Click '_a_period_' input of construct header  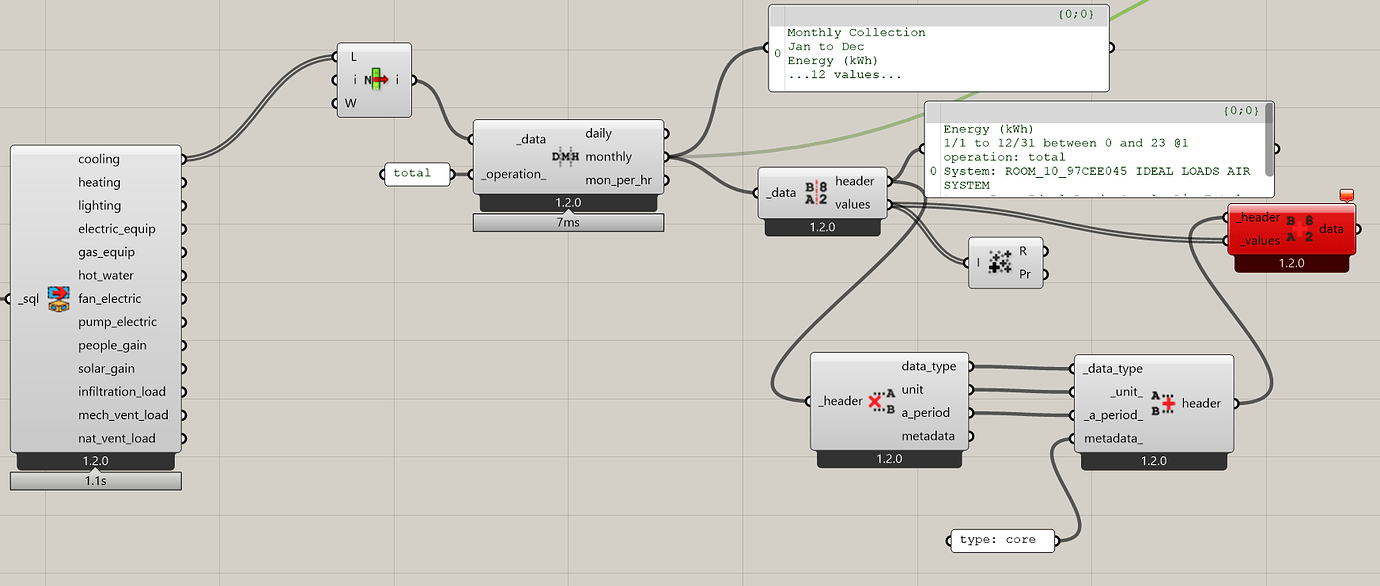pos(1113,415)
